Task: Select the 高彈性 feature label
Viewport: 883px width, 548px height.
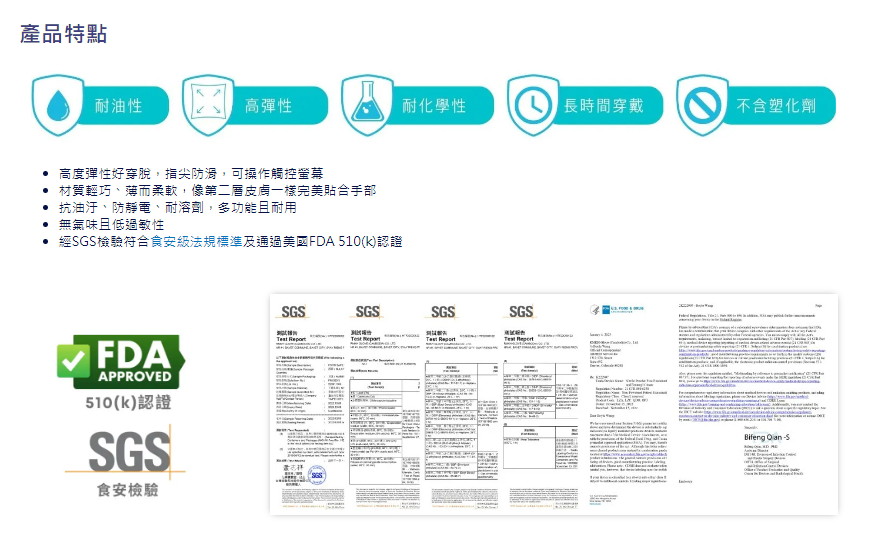Action: click(x=268, y=105)
